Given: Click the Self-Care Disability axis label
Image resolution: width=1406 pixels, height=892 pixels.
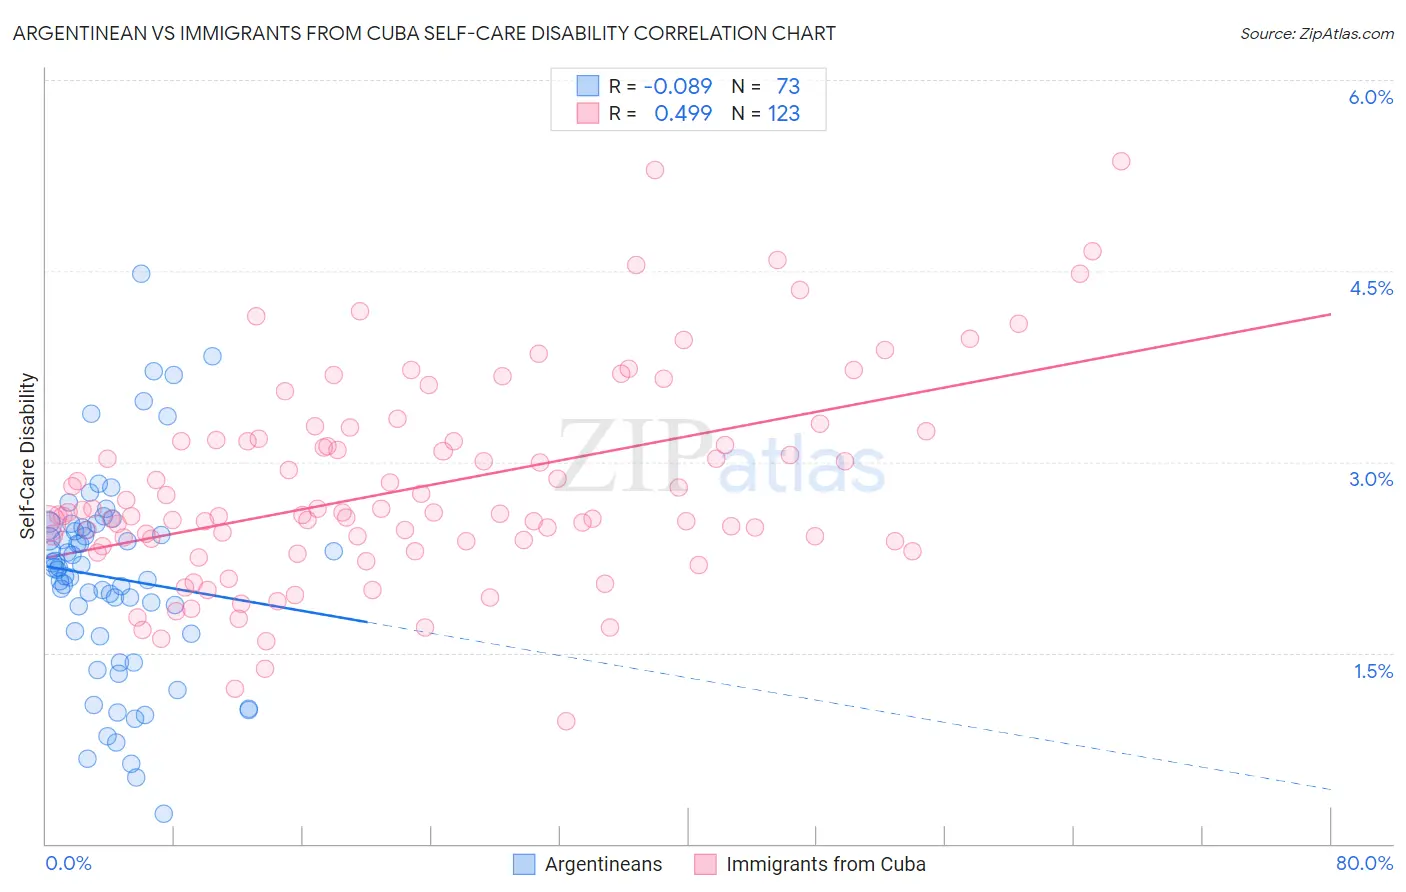Looking at the screenshot, I should (28, 456).
